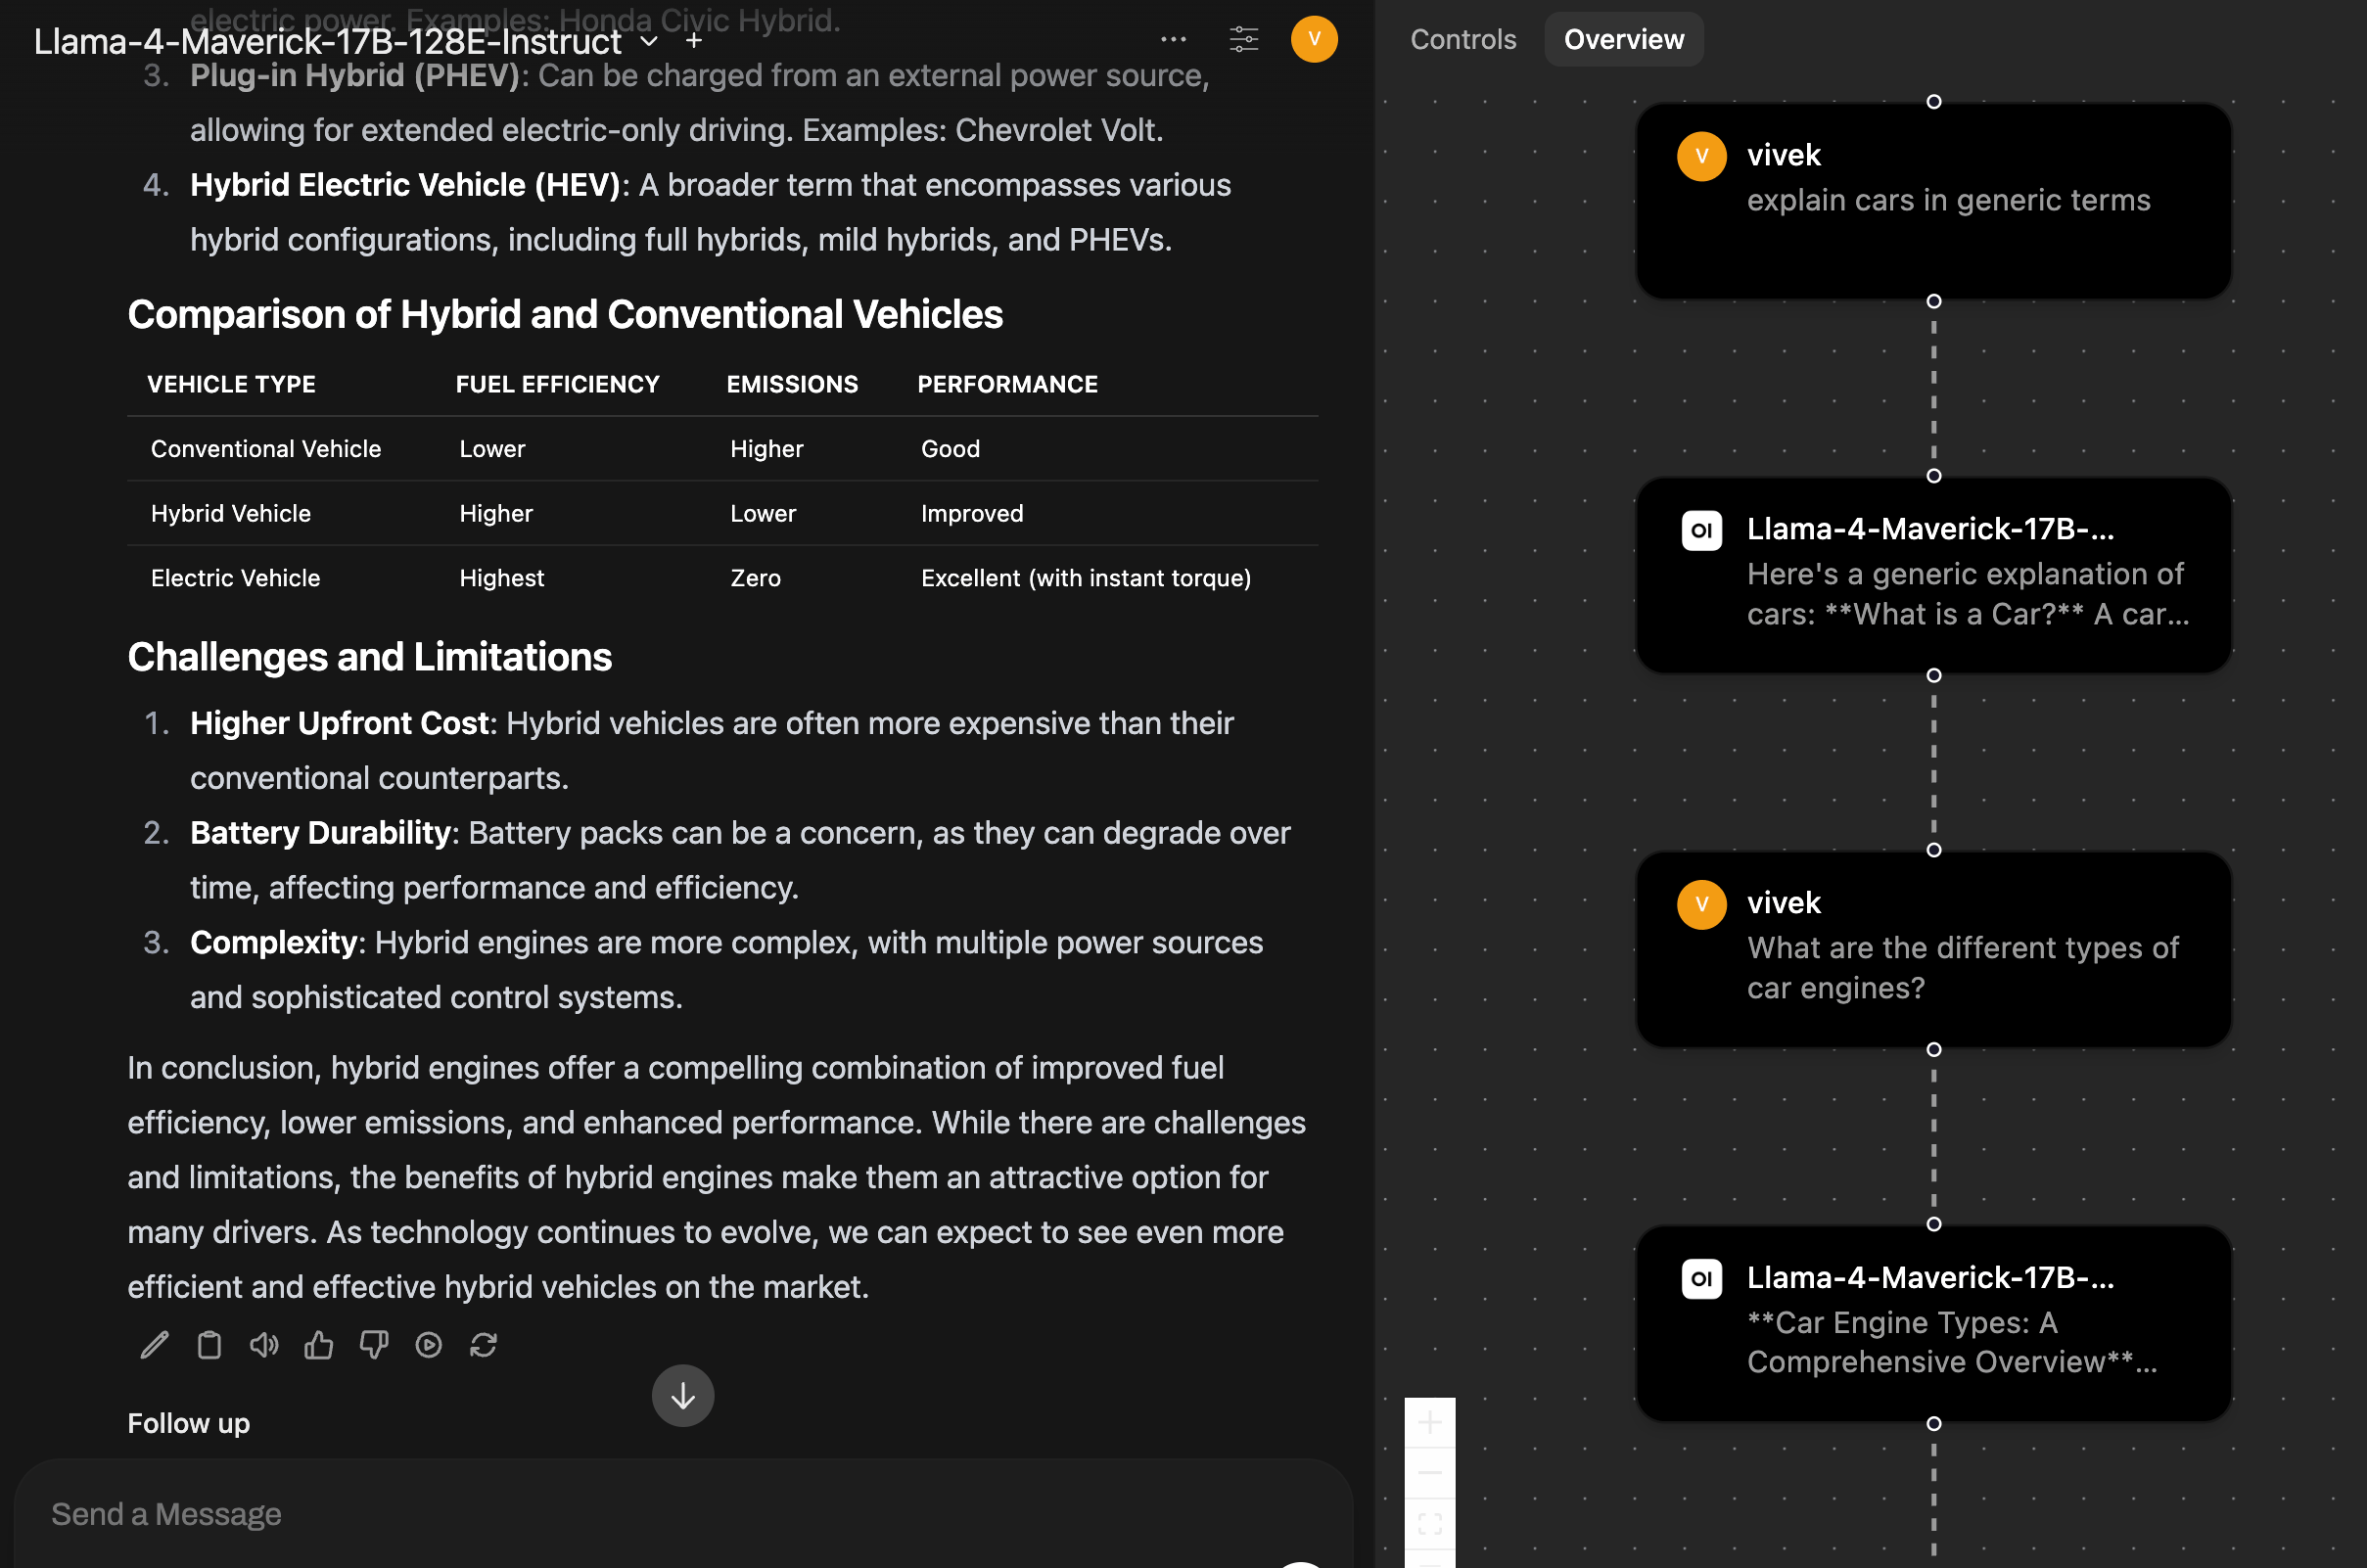Click the 'Improved' performance cell

coord(971,513)
